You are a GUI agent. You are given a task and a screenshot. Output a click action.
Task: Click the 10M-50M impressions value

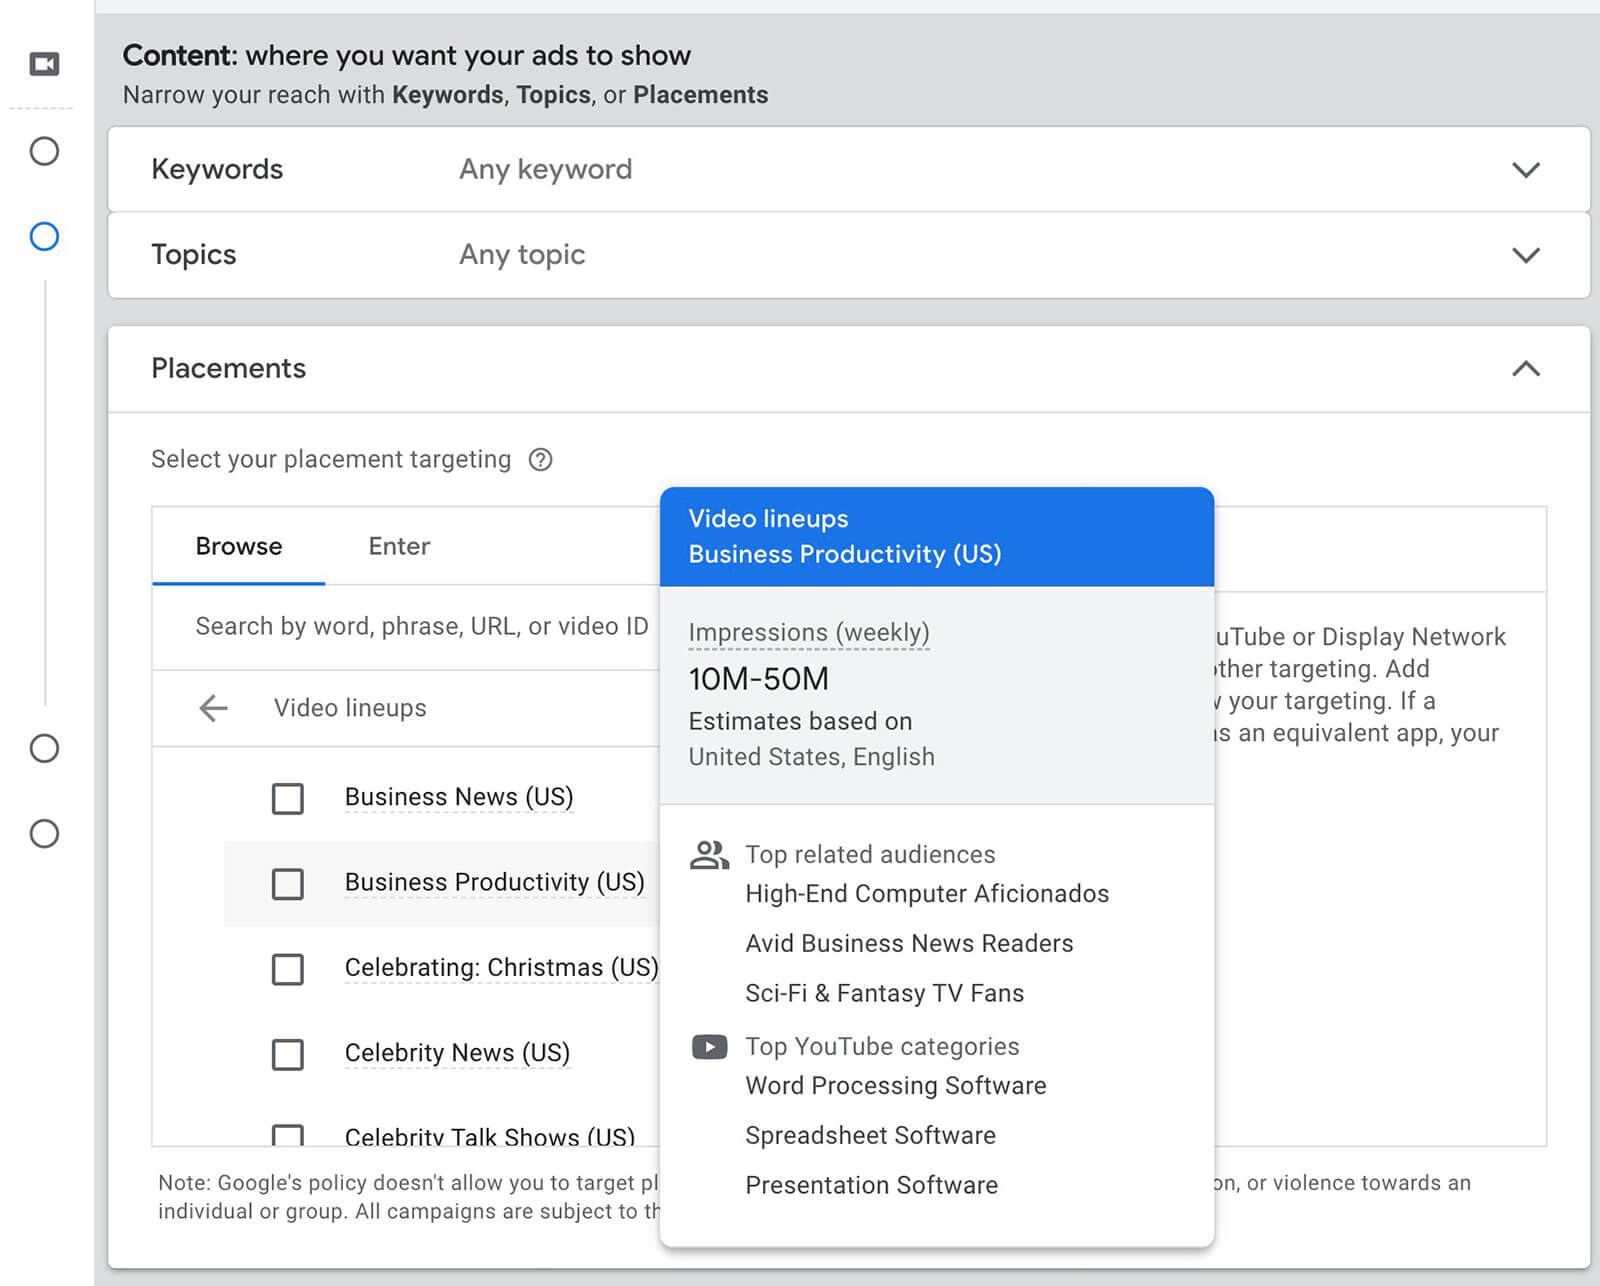click(x=758, y=679)
